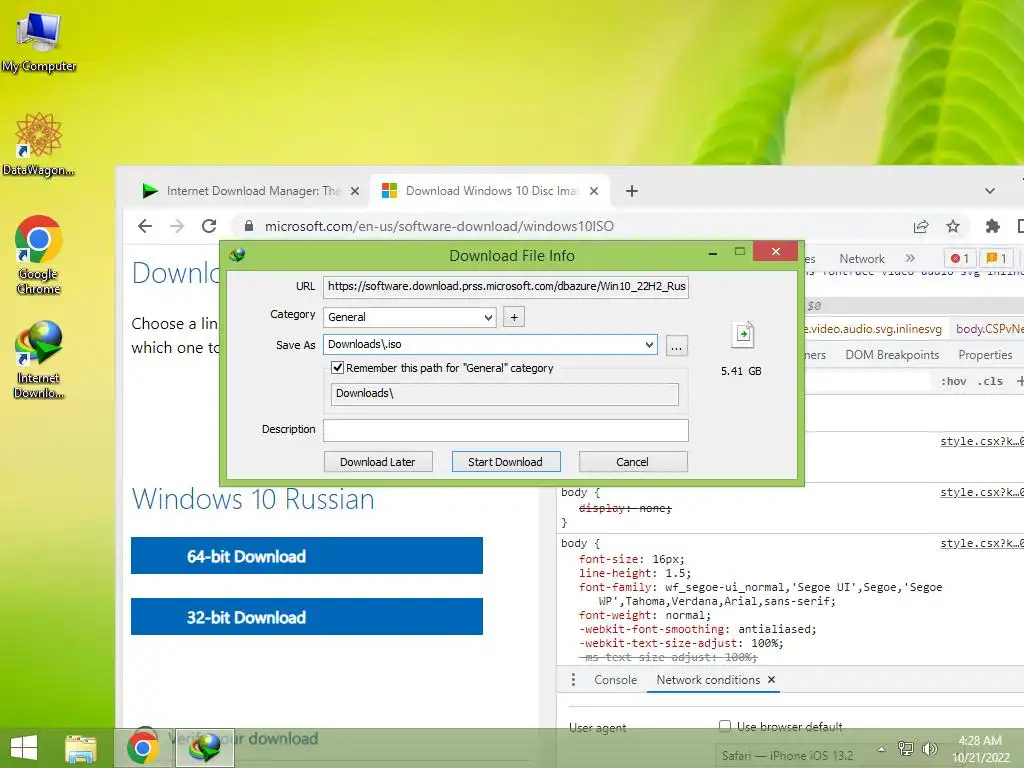This screenshot has width=1024, height=768.
Task: Open the DataWagon desktop shortcut
Action: [39, 144]
